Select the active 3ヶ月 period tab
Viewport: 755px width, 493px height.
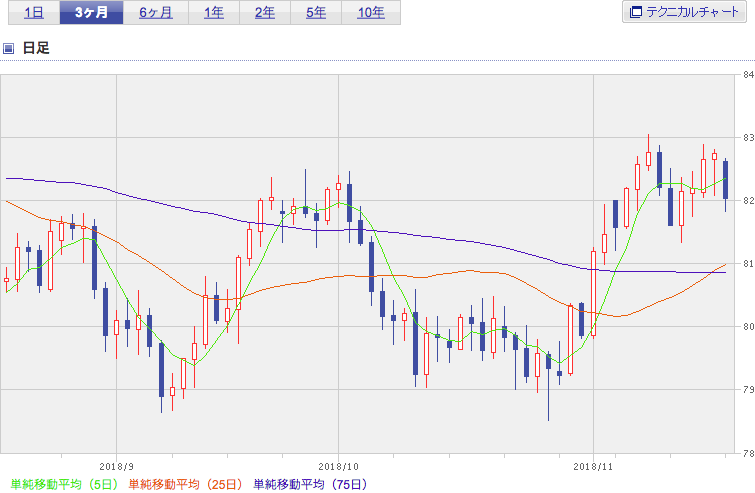coord(91,12)
